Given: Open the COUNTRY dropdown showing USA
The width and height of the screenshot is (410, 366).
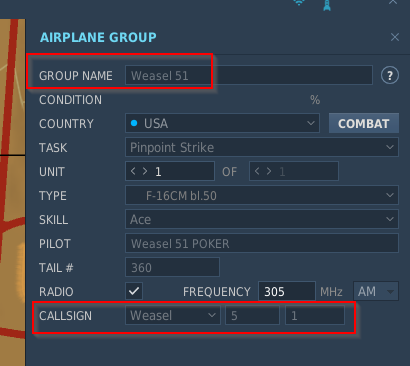Looking at the screenshot, I should click(x=222, y=123).
